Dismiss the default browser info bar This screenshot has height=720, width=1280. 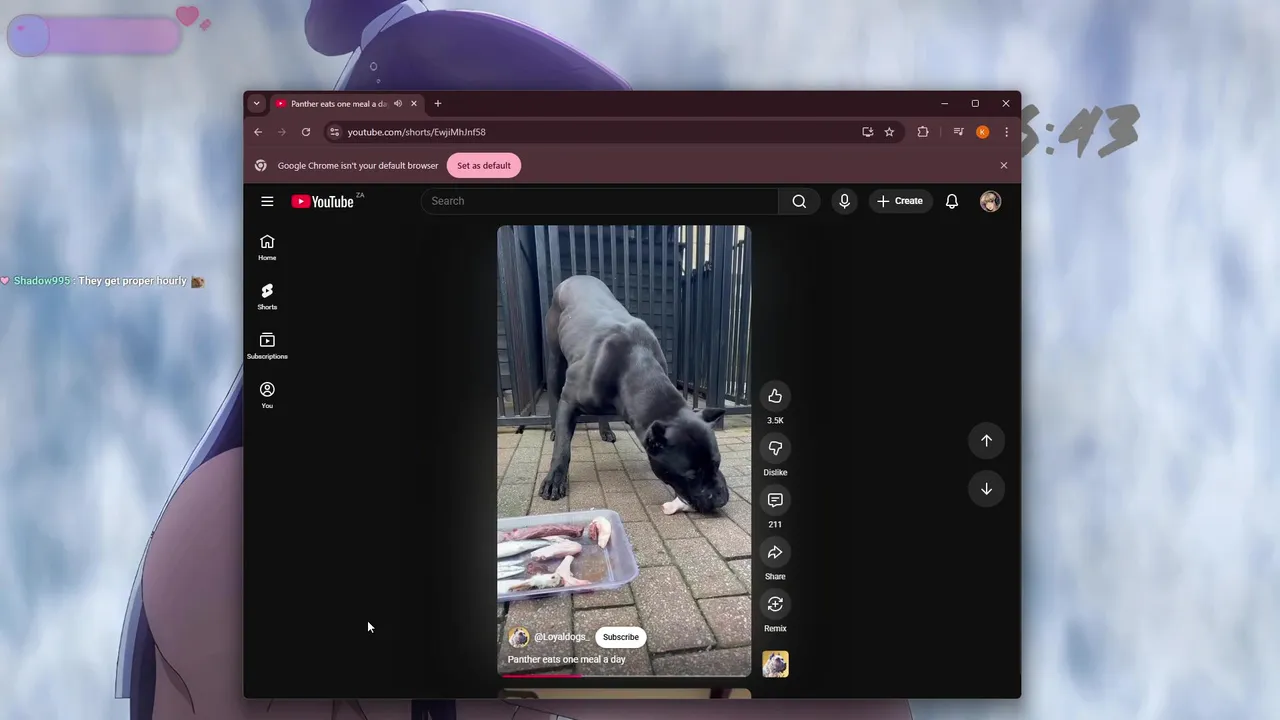(x=1004, y=166)
